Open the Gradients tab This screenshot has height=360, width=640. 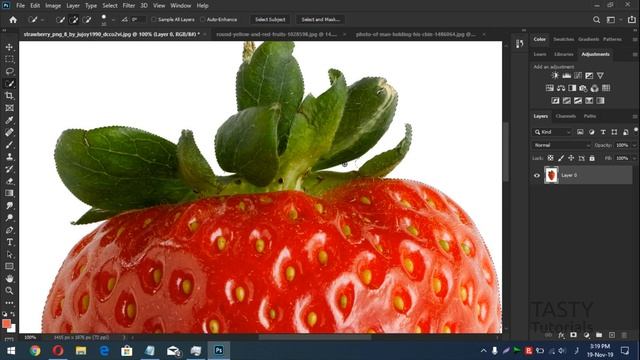(588, 39)
